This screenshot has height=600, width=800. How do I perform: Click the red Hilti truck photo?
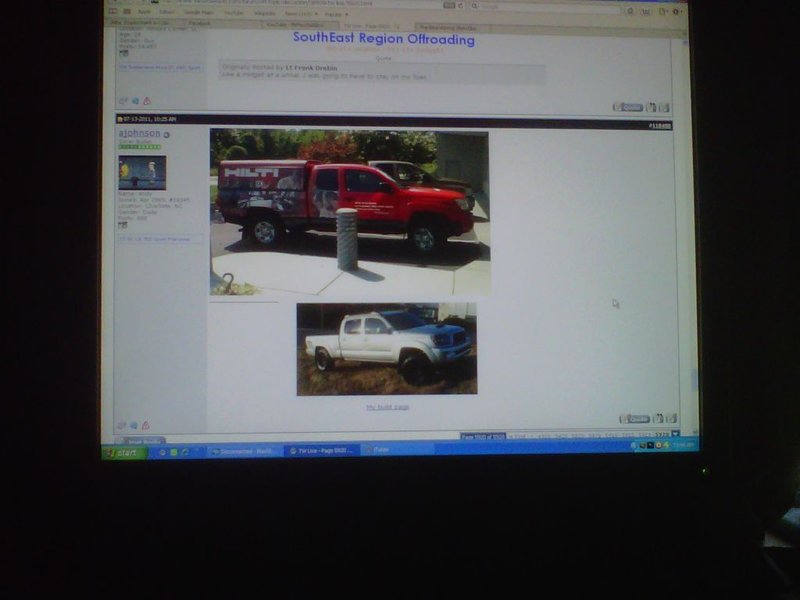click(350, 211)
